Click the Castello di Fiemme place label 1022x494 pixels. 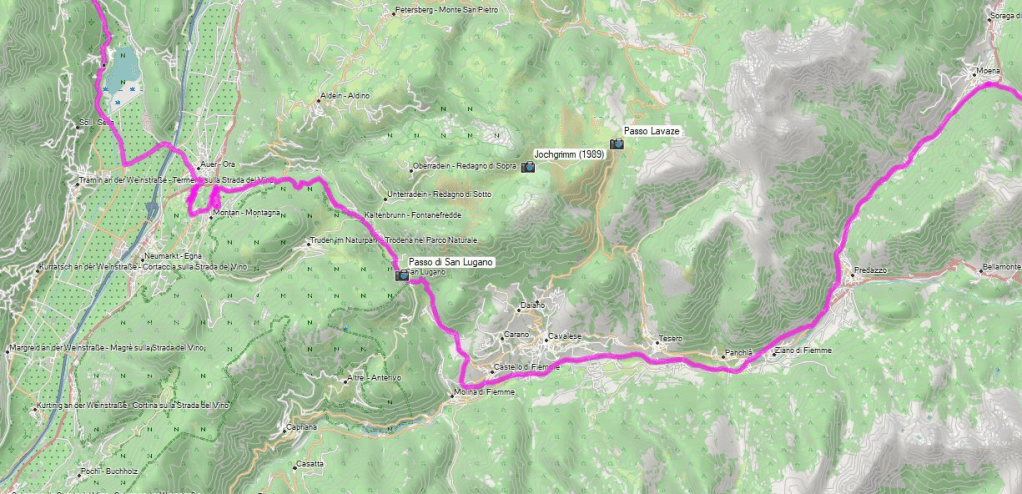click(x=527, y=368)
